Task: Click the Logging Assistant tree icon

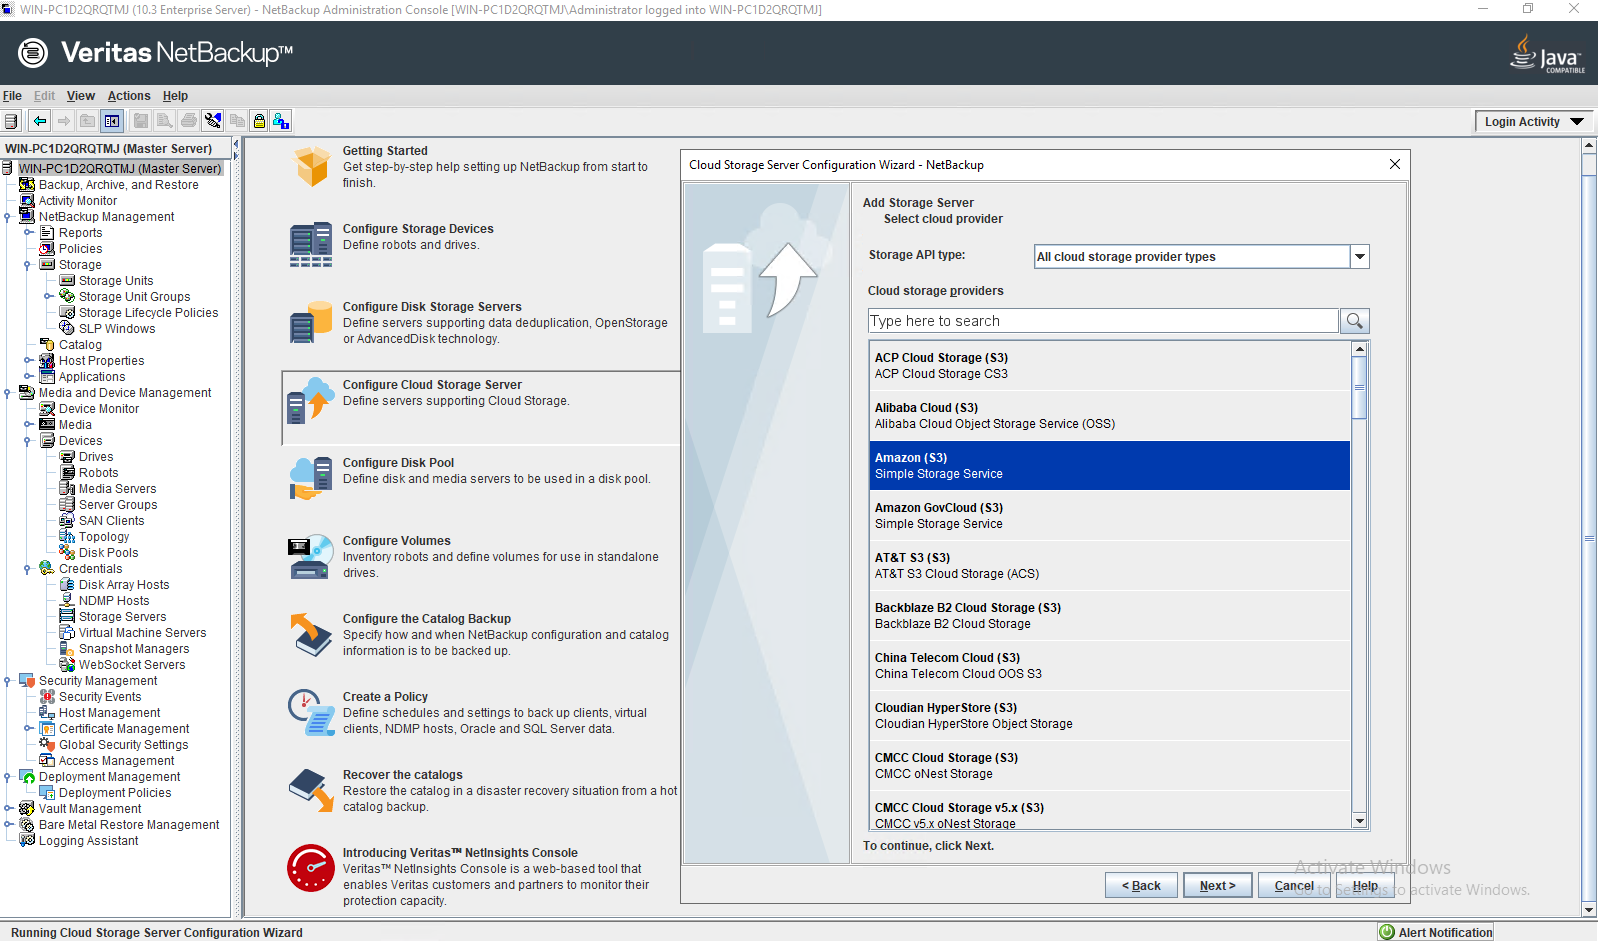Action: [27, 841]
